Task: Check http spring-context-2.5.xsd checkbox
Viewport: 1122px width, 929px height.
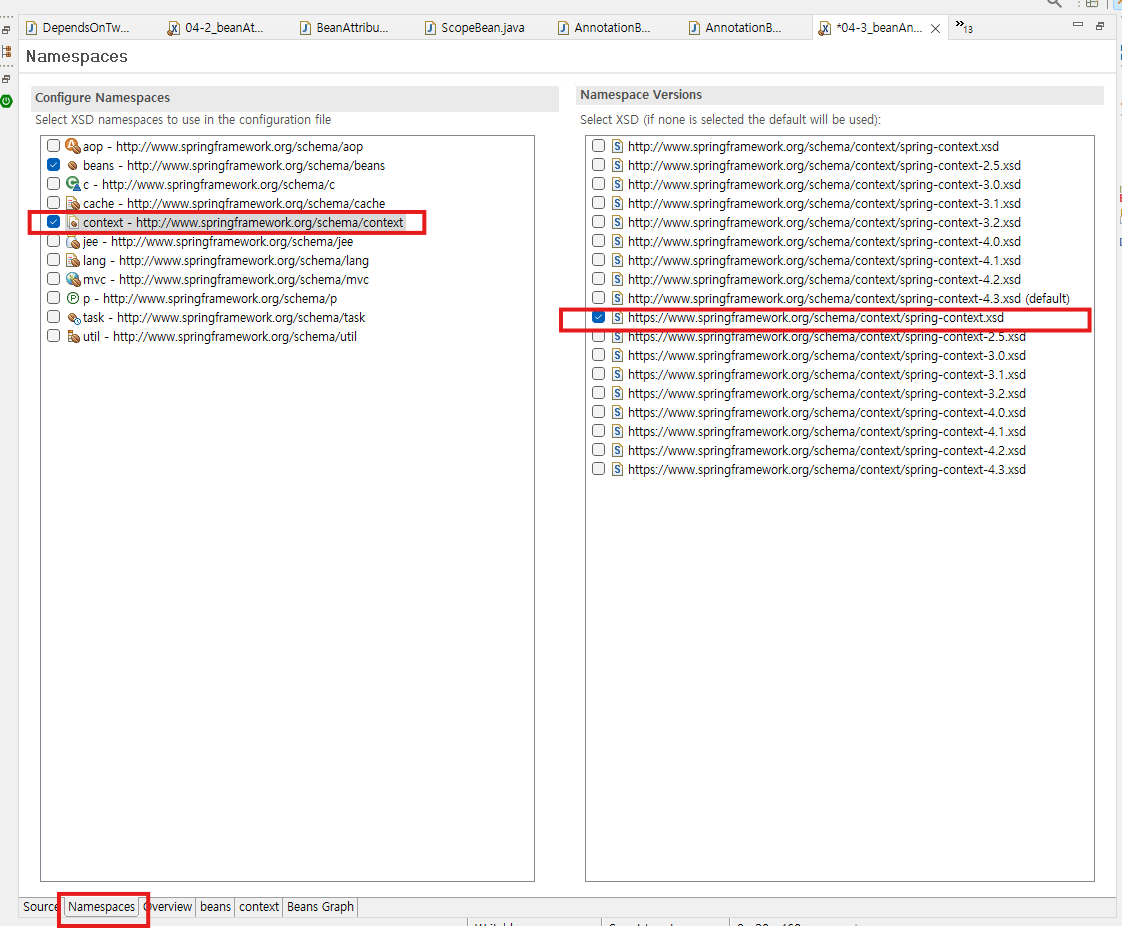Action: [599, 165]
